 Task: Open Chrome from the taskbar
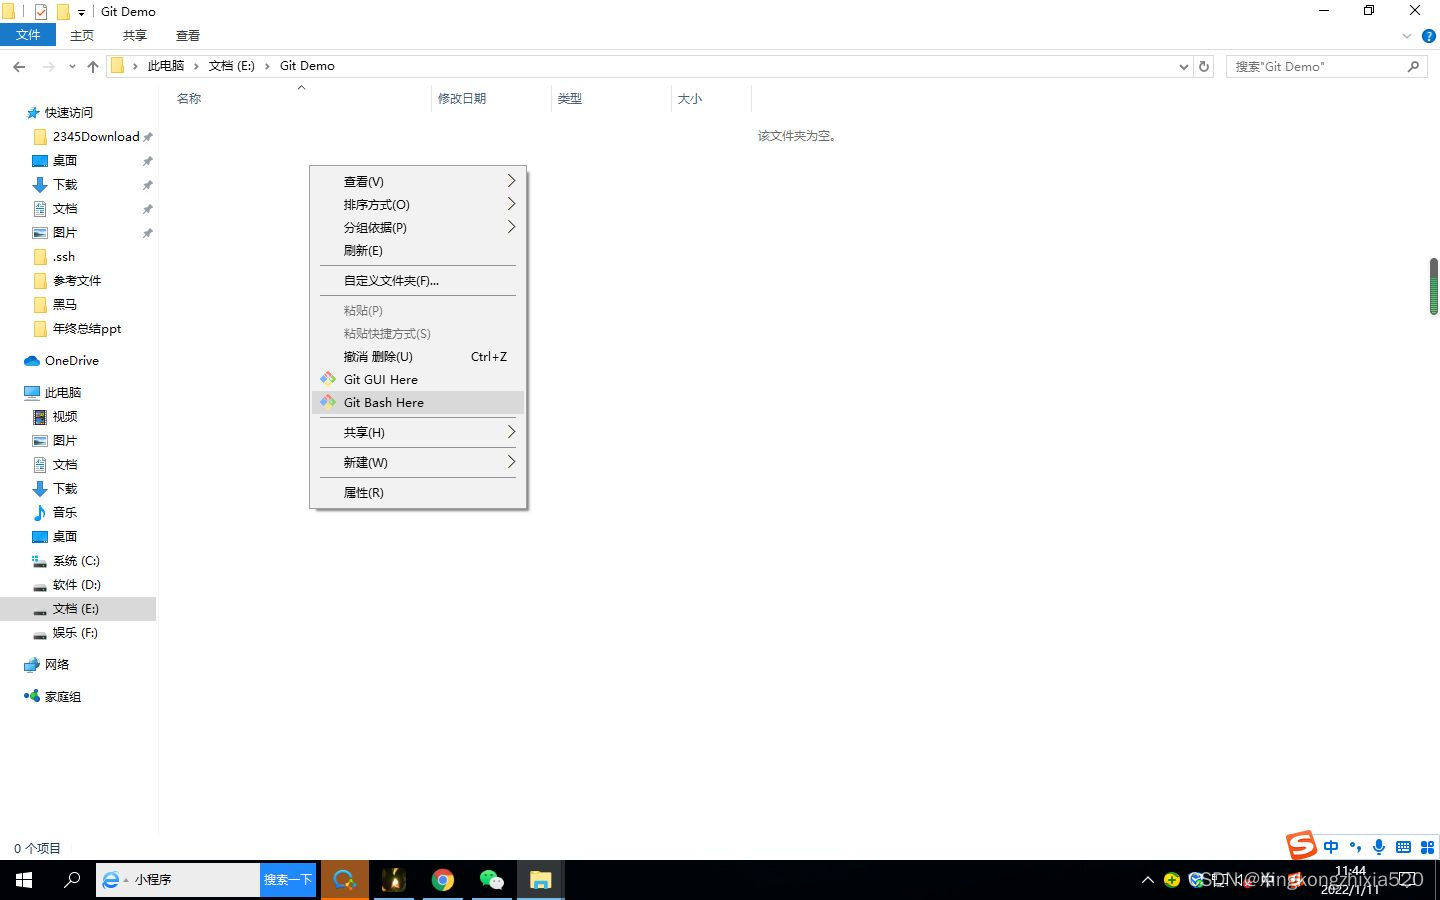pos(443,880)
